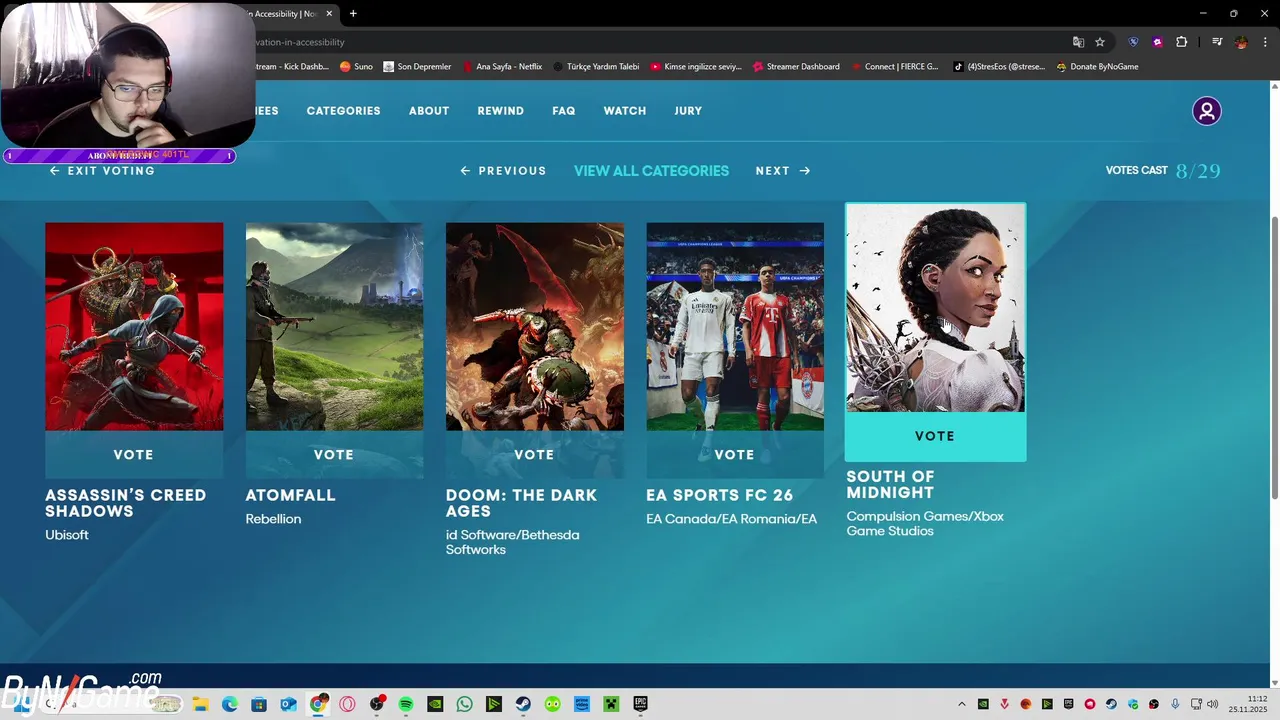This screenshot has width=1280, height=720.
Task: Open the Ana Sayfa - Netflix bookmark
Action: click(502, 67)
